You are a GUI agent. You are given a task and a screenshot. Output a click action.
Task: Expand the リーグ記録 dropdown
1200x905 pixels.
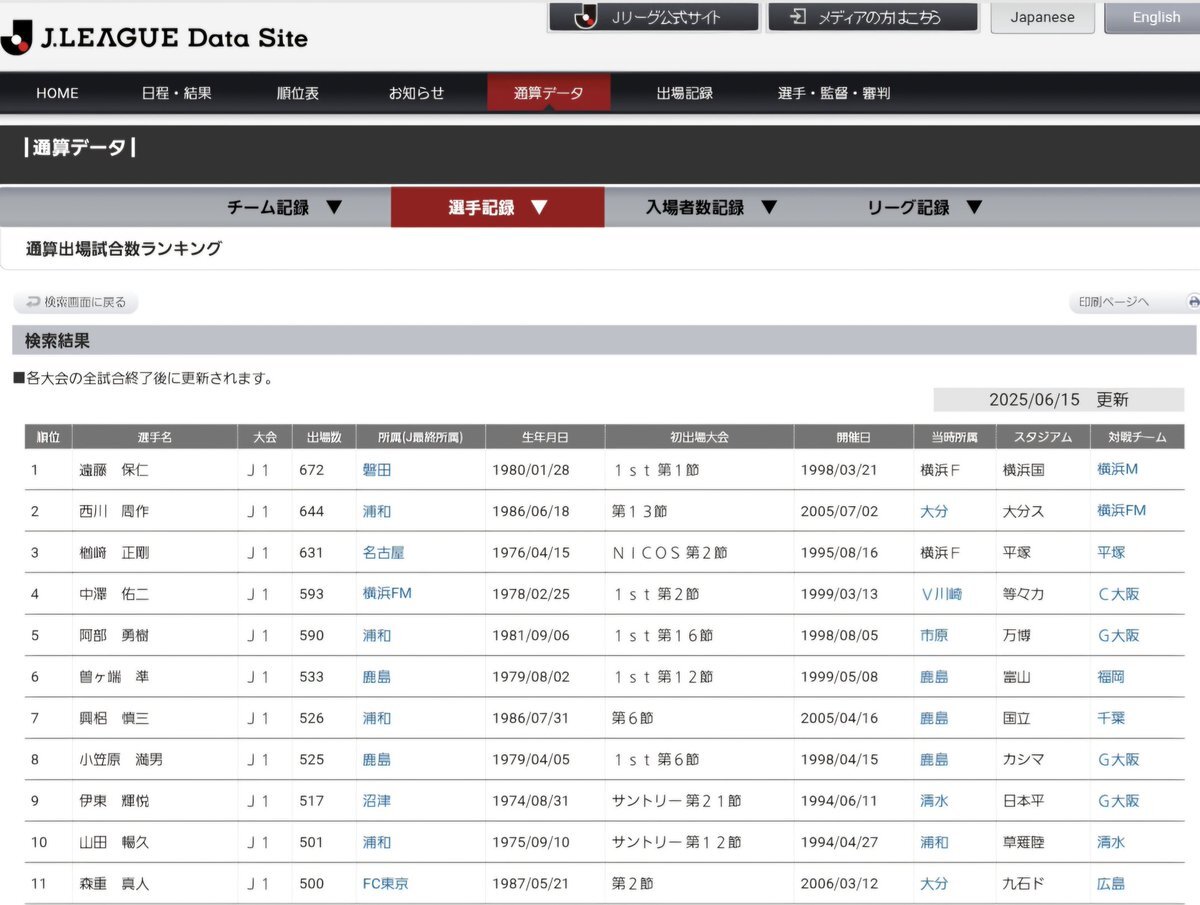pos(925,208)
